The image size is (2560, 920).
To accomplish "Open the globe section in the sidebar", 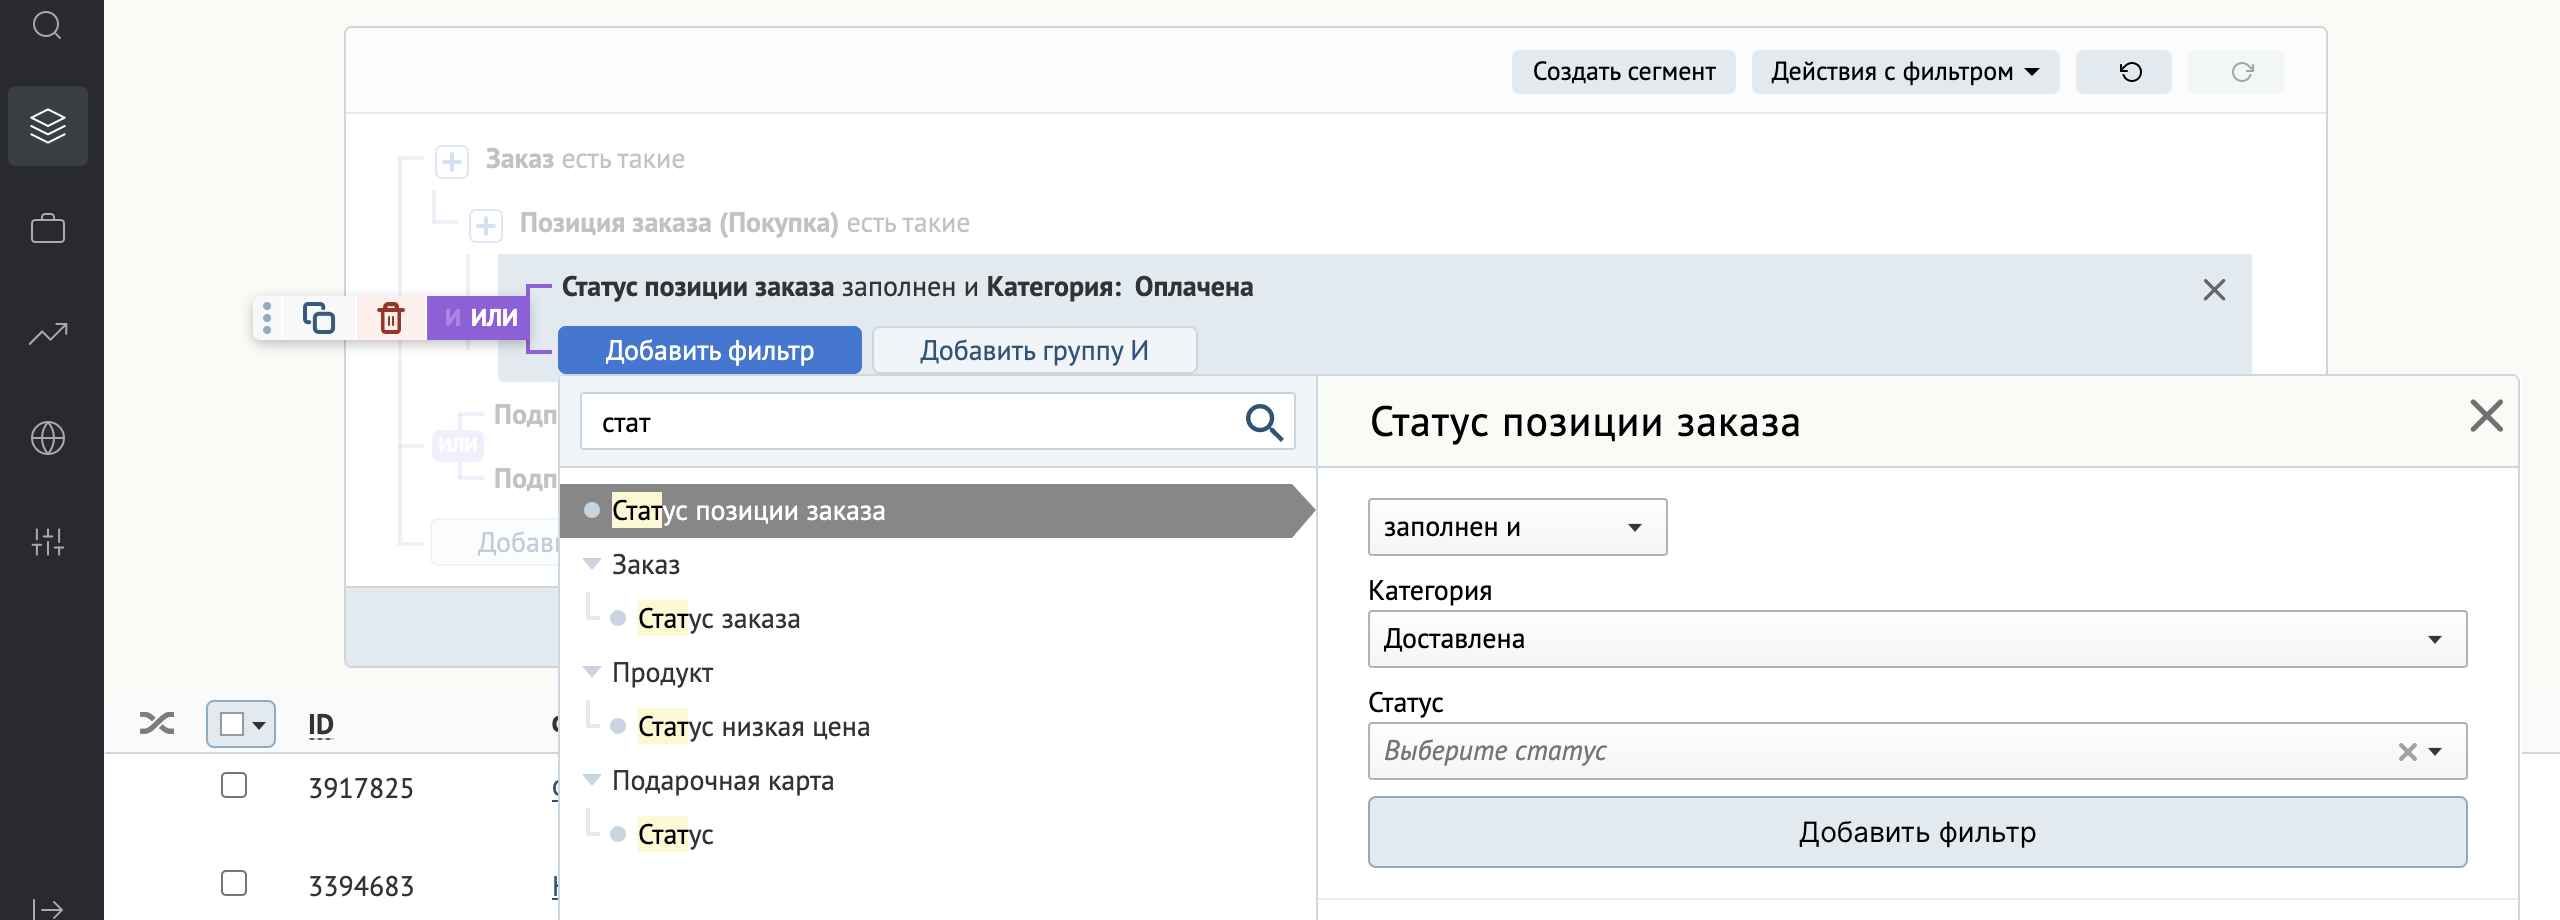I will tap(47, 438).
